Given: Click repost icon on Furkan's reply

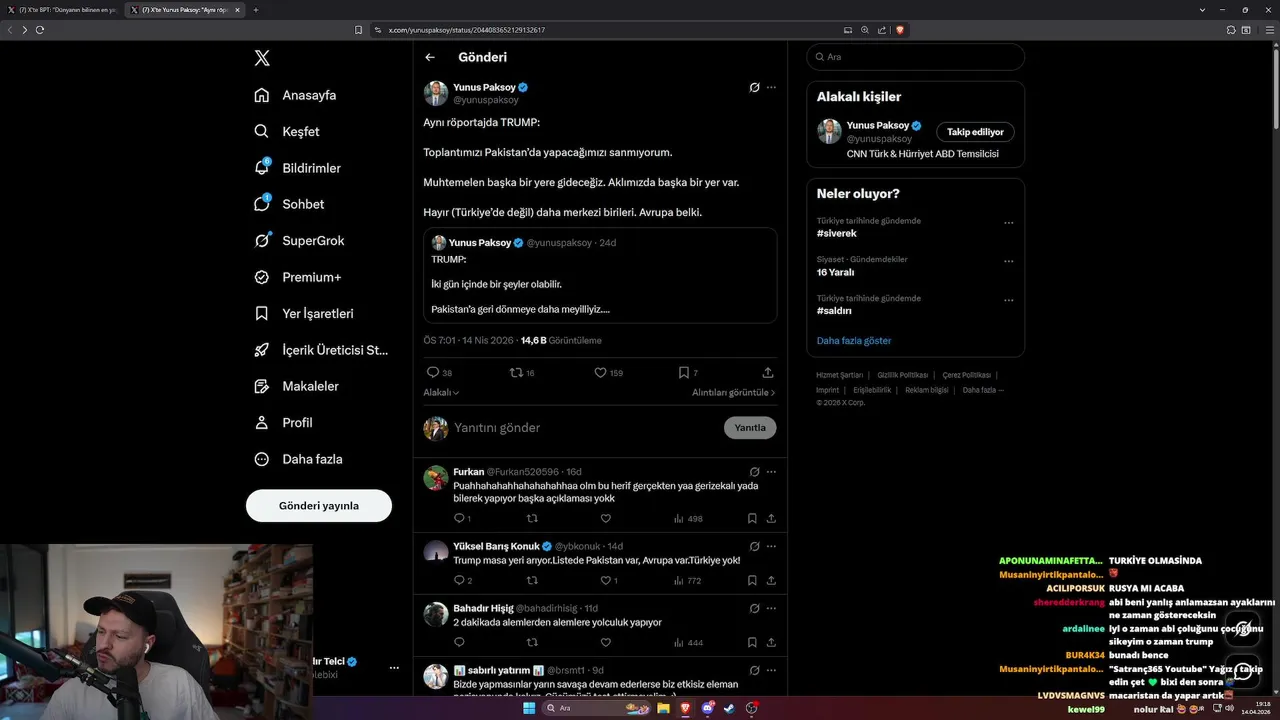Looking at the screenshot, I should coord(532,518).
